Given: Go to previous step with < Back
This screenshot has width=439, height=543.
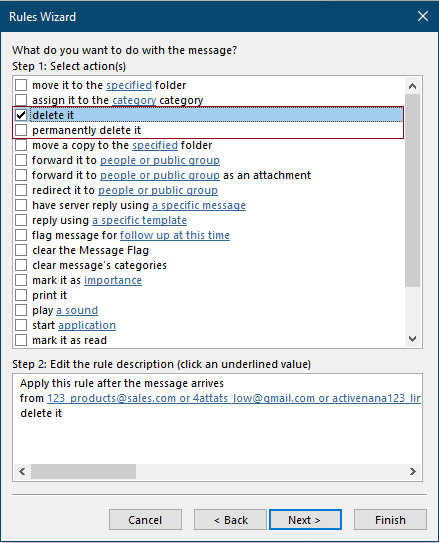Looking at the screenshot, I should click(231, 519).
